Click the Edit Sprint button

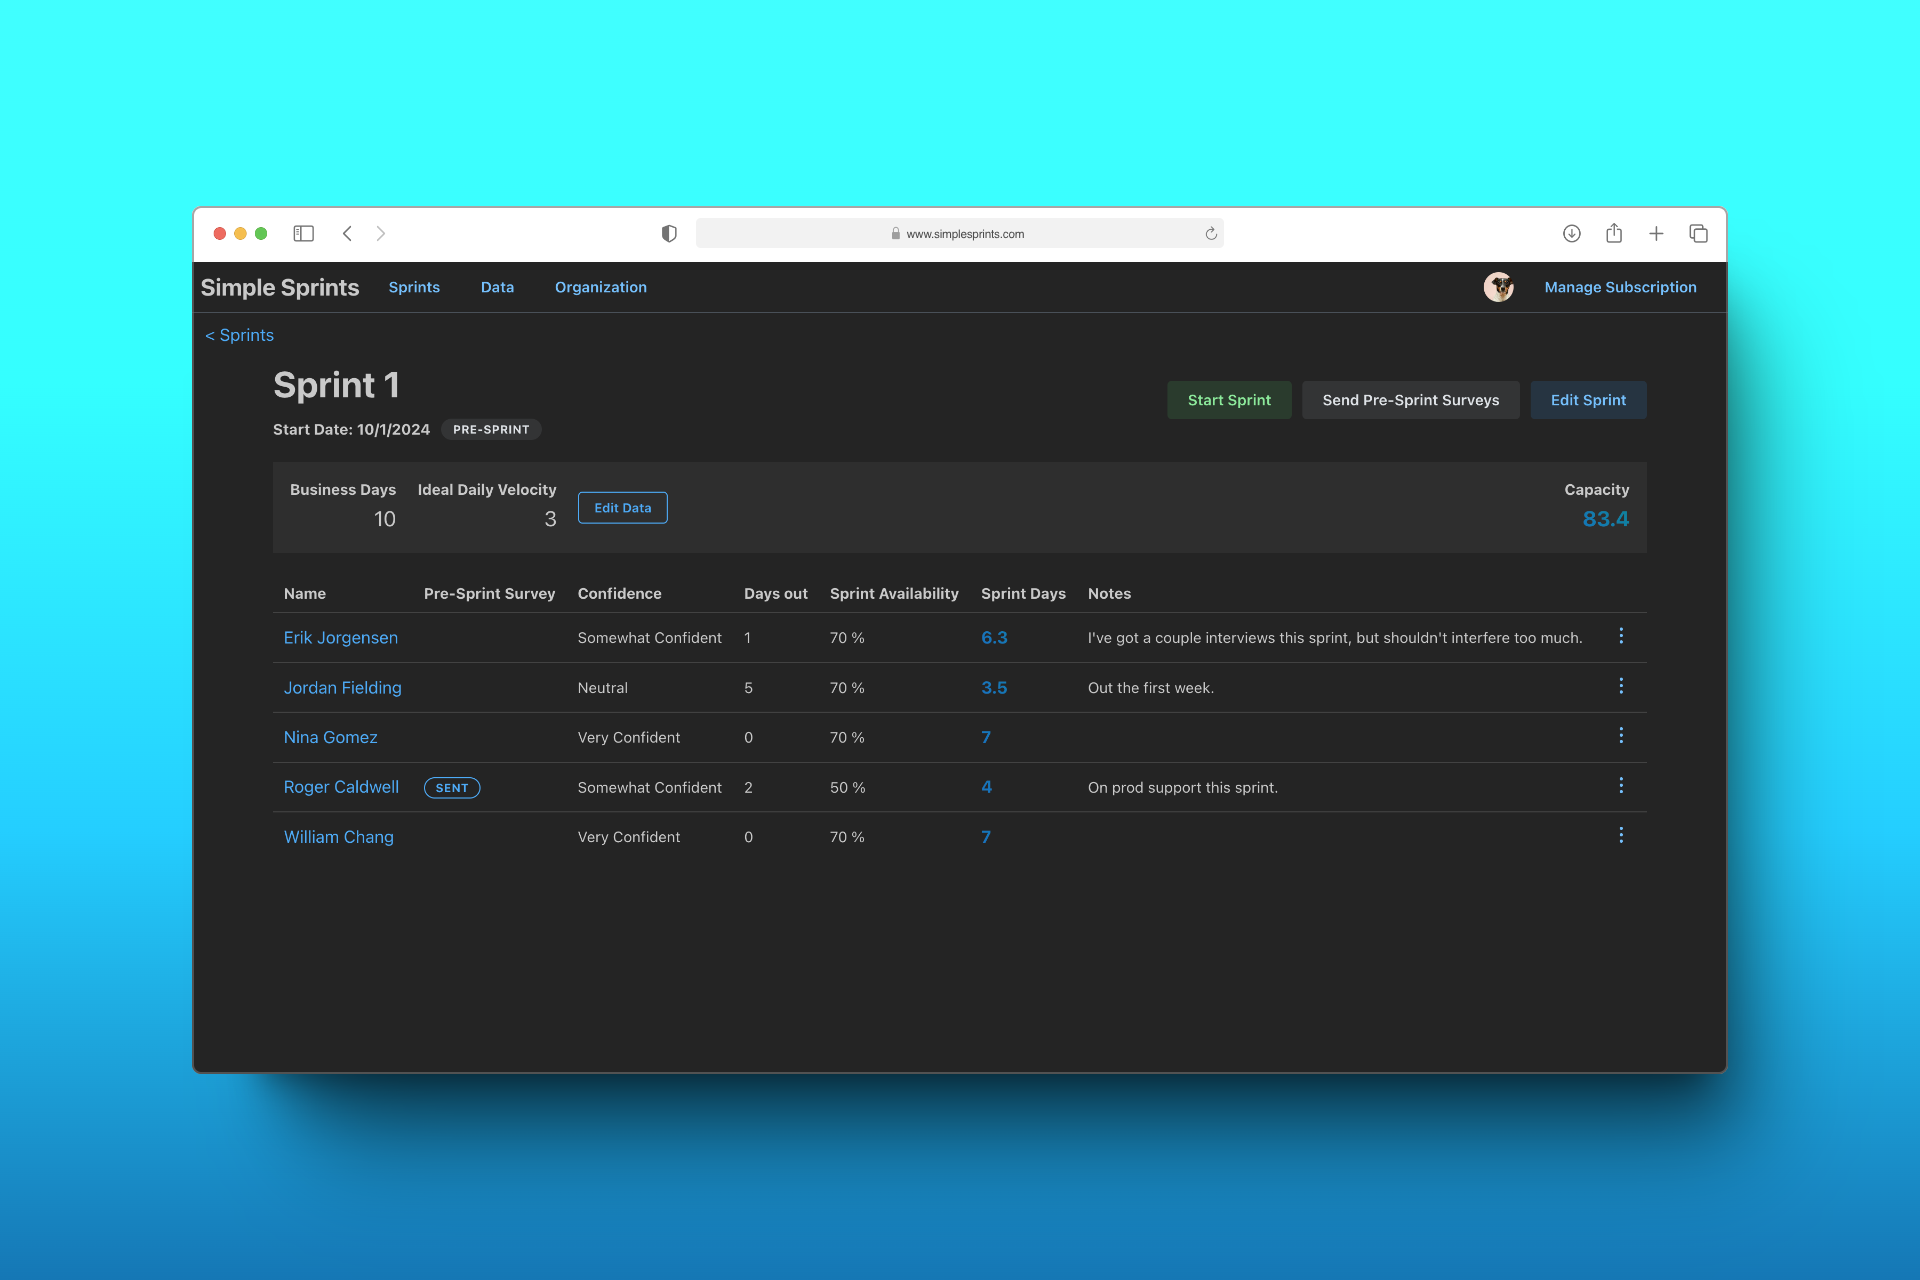(x=1588, y=400)
